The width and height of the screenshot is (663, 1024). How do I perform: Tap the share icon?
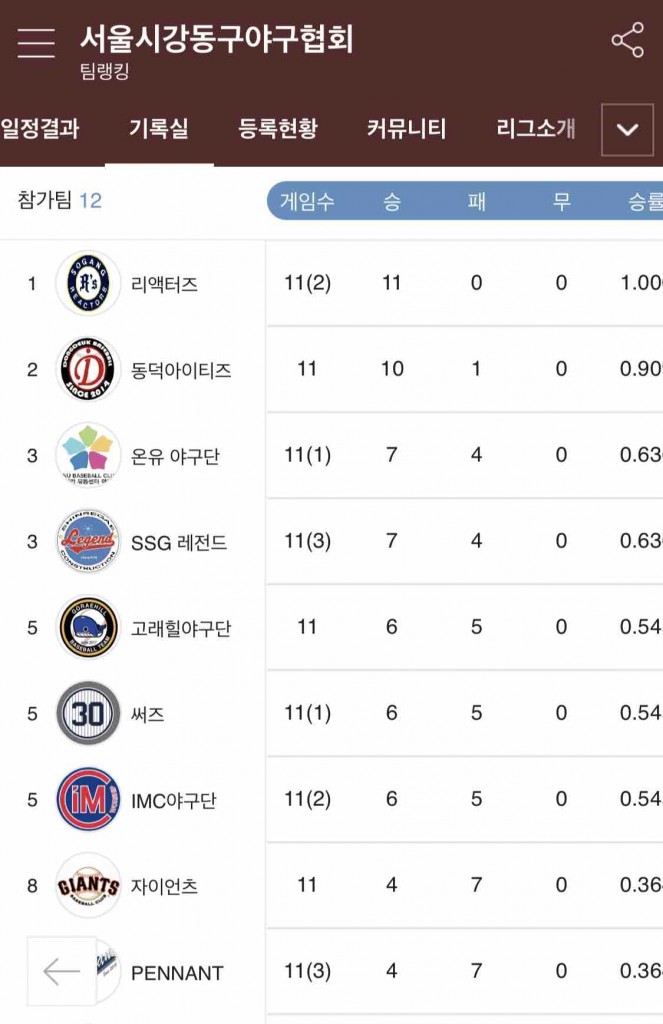[x=627, y=41]
